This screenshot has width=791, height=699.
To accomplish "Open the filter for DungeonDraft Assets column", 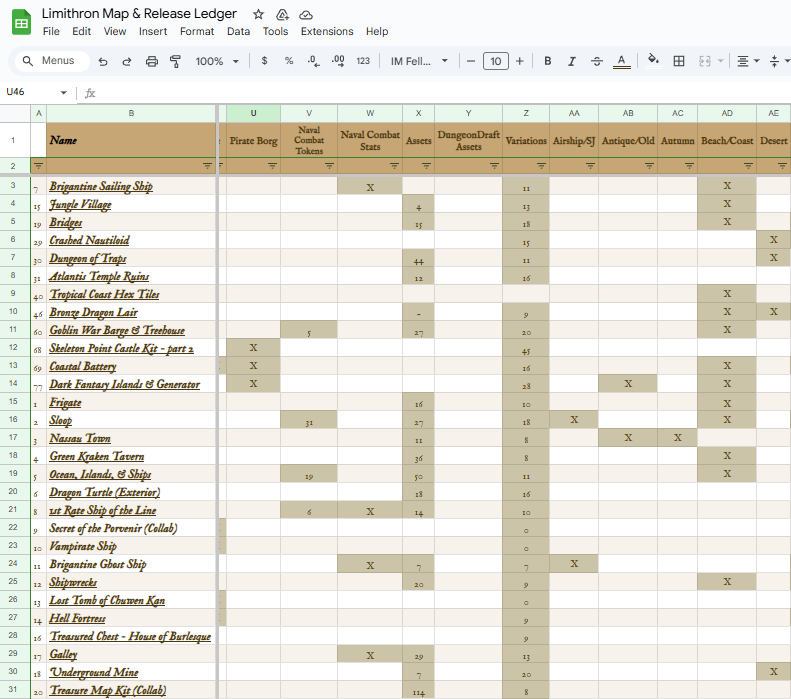I will click(494, 166).
